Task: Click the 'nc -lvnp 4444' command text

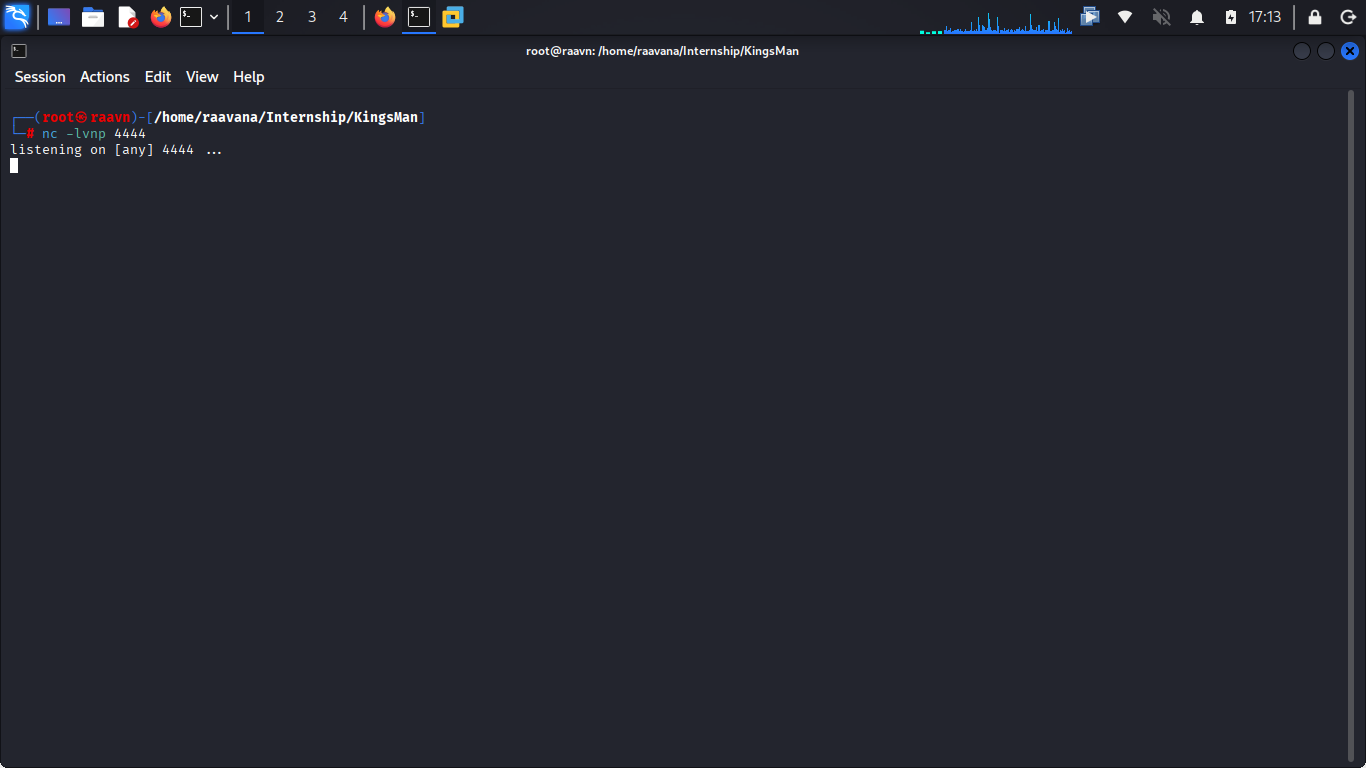Action: point(94,134)
